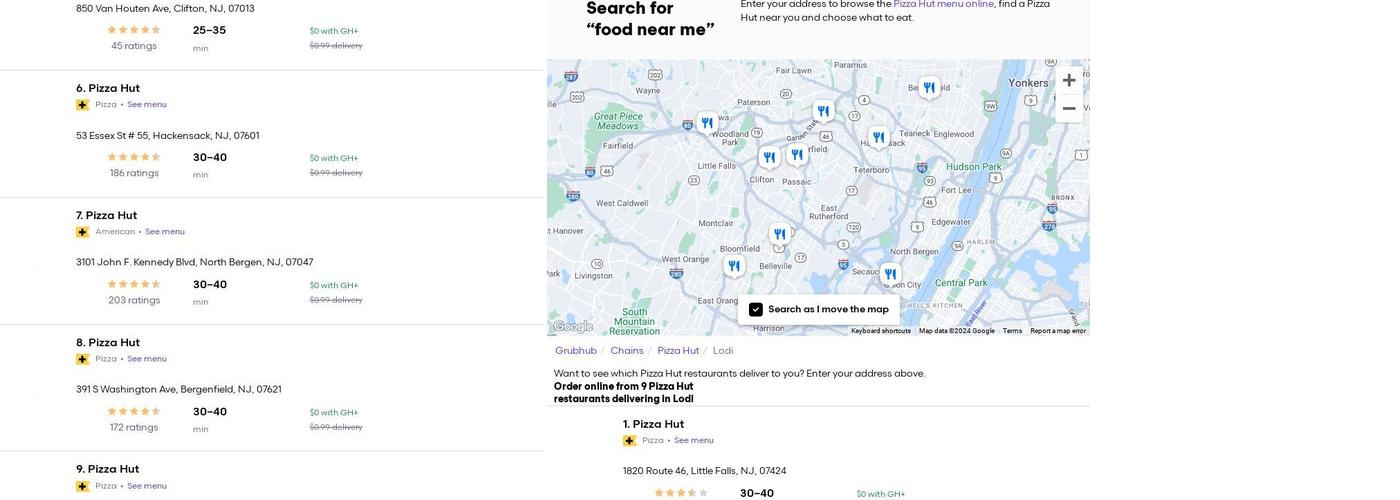Click the map pin beside Central Park
Screen dimensions: 1400x500
(890, 274)
